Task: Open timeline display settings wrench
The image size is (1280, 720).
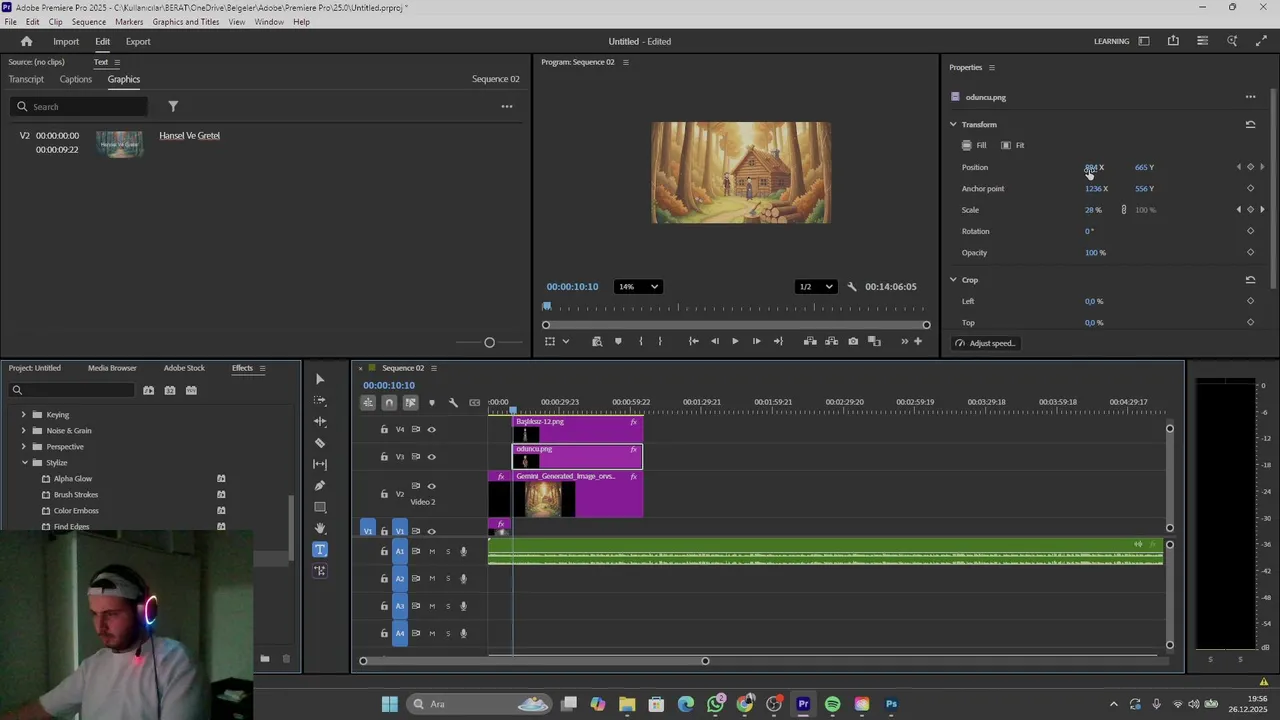Action: [x=453, y=403]
